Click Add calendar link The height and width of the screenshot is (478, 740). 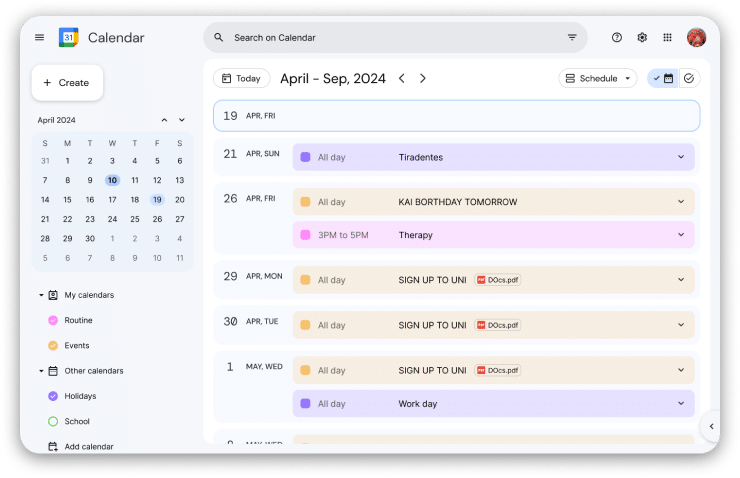pos(89,446)
